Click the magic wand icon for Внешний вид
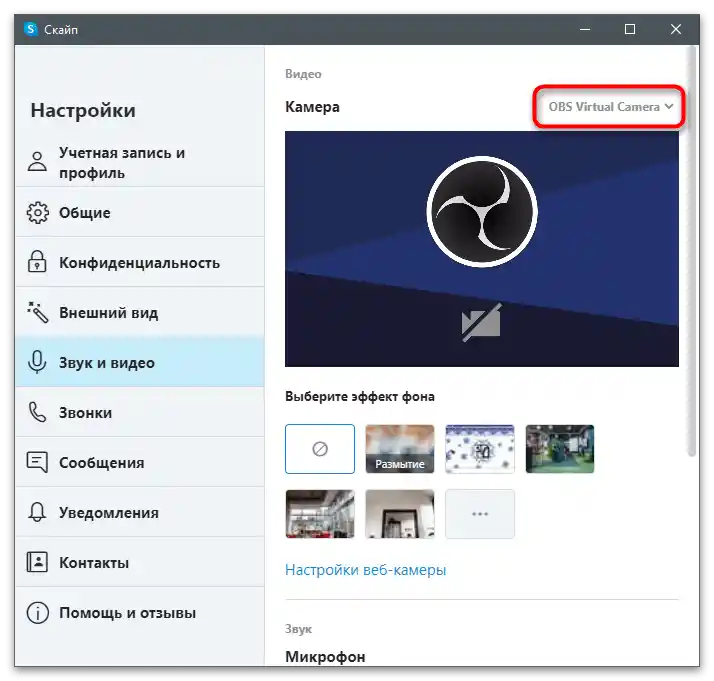The image size is (714, 681). tap(37, 312)
